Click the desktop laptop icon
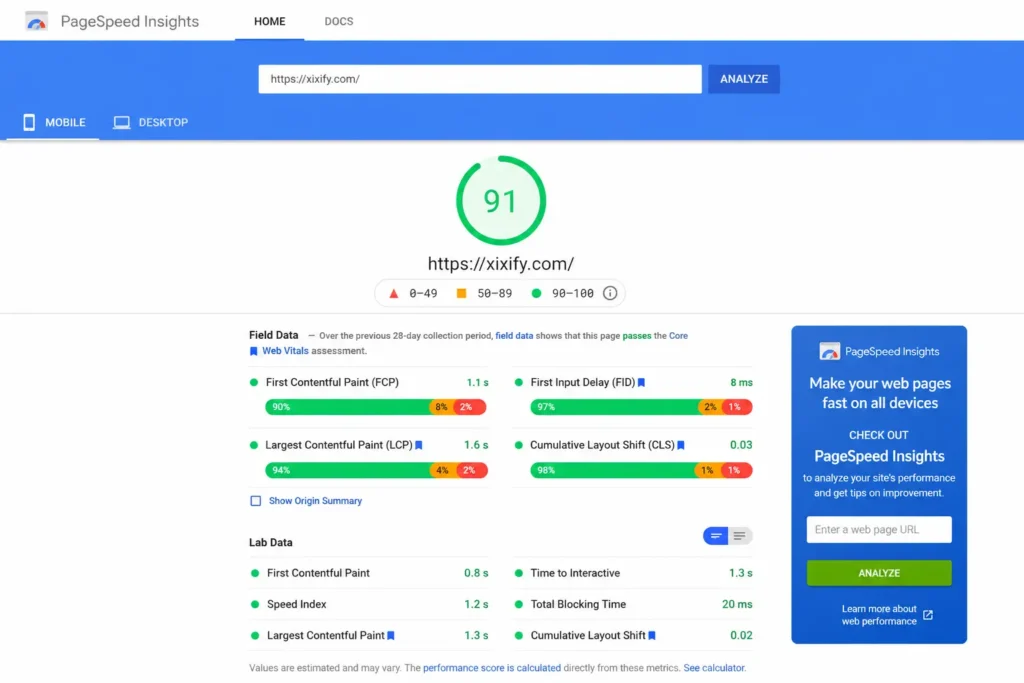 click(x=121, y=122)
